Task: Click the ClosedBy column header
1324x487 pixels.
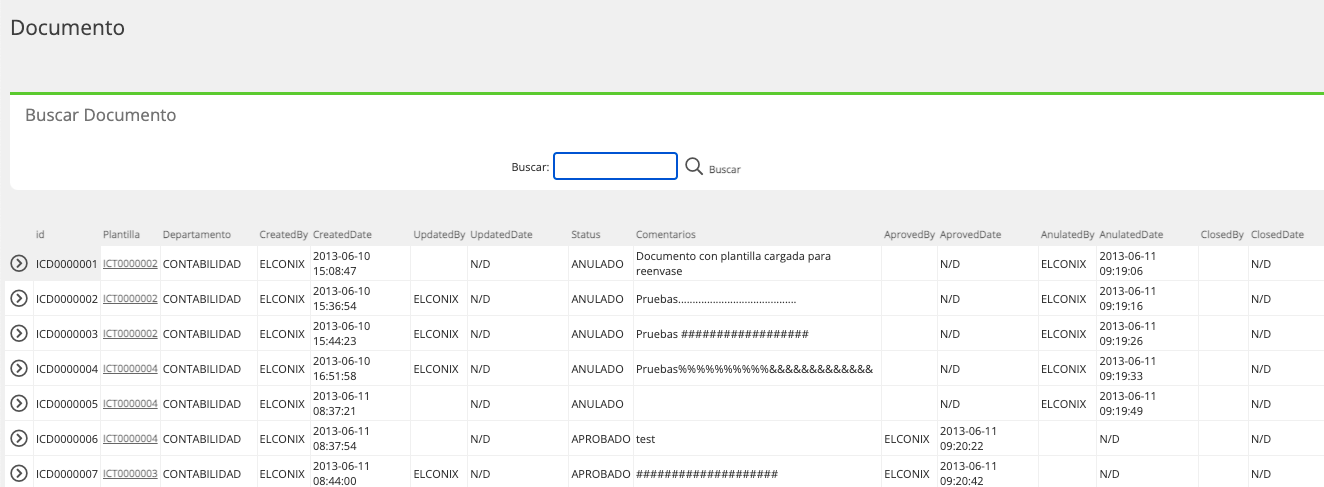Action: click(x=1222, y=235)
